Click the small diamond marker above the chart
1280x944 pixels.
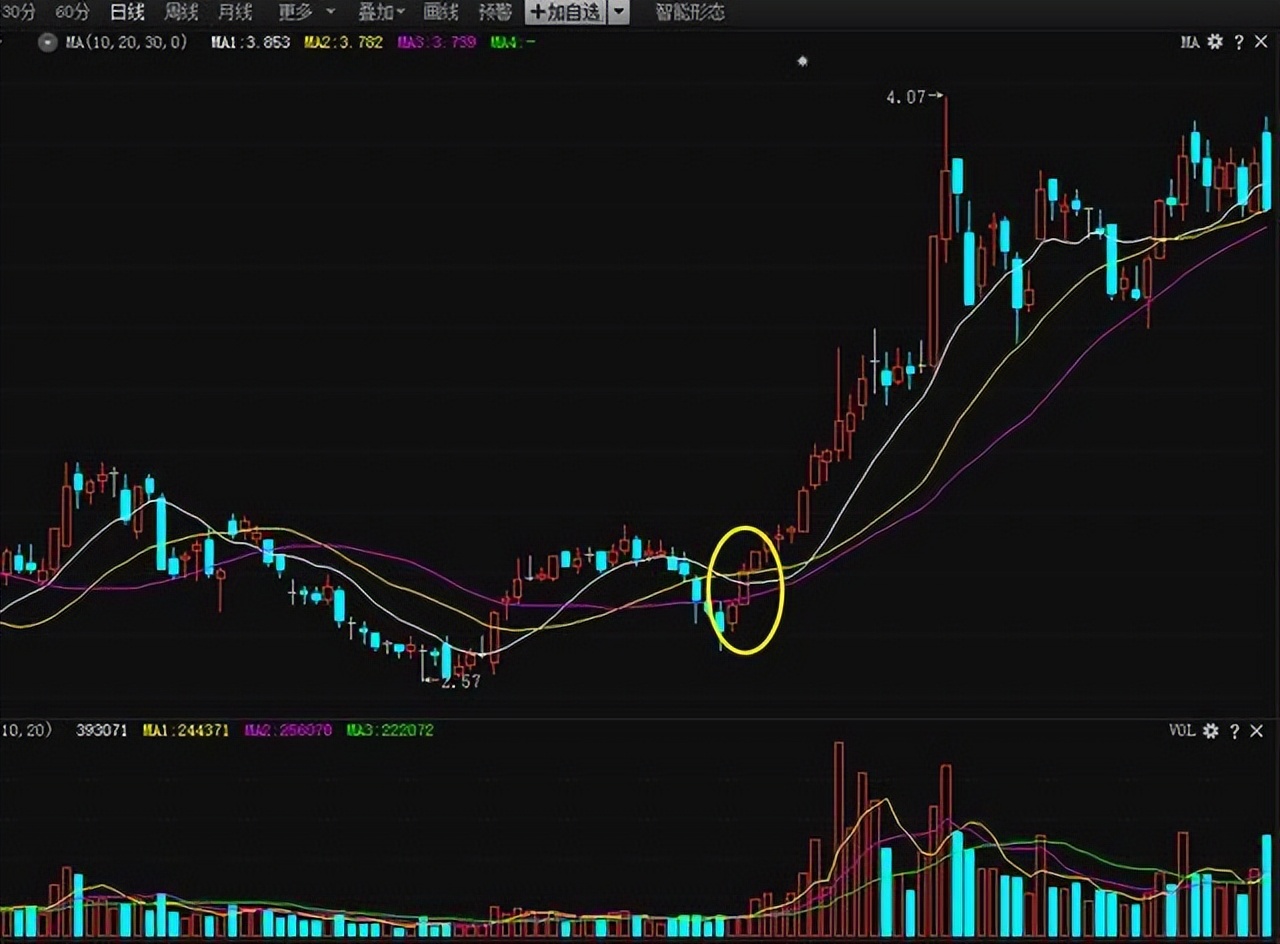(x=802, y=61)
